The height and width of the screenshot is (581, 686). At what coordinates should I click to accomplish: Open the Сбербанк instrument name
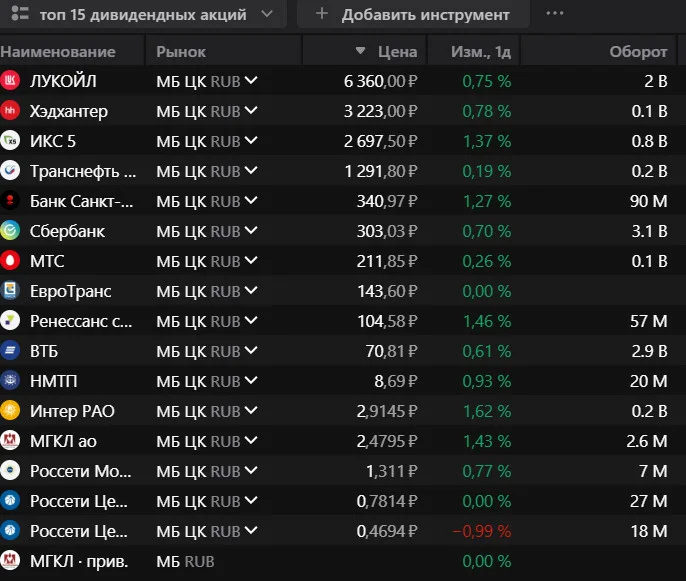point(67,231)
